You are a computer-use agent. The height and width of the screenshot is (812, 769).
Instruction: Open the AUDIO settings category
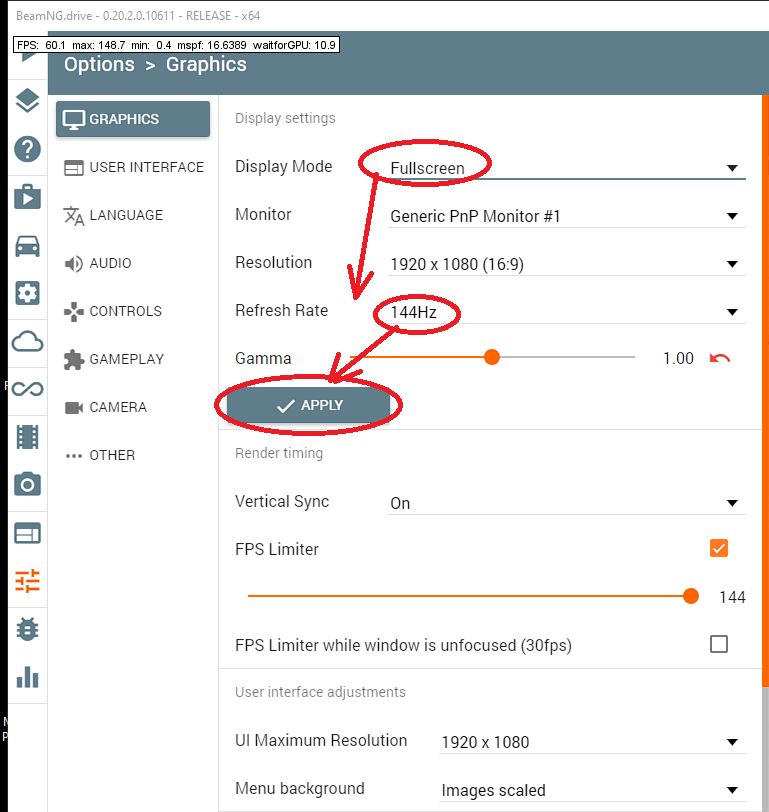tap(133, 263)
